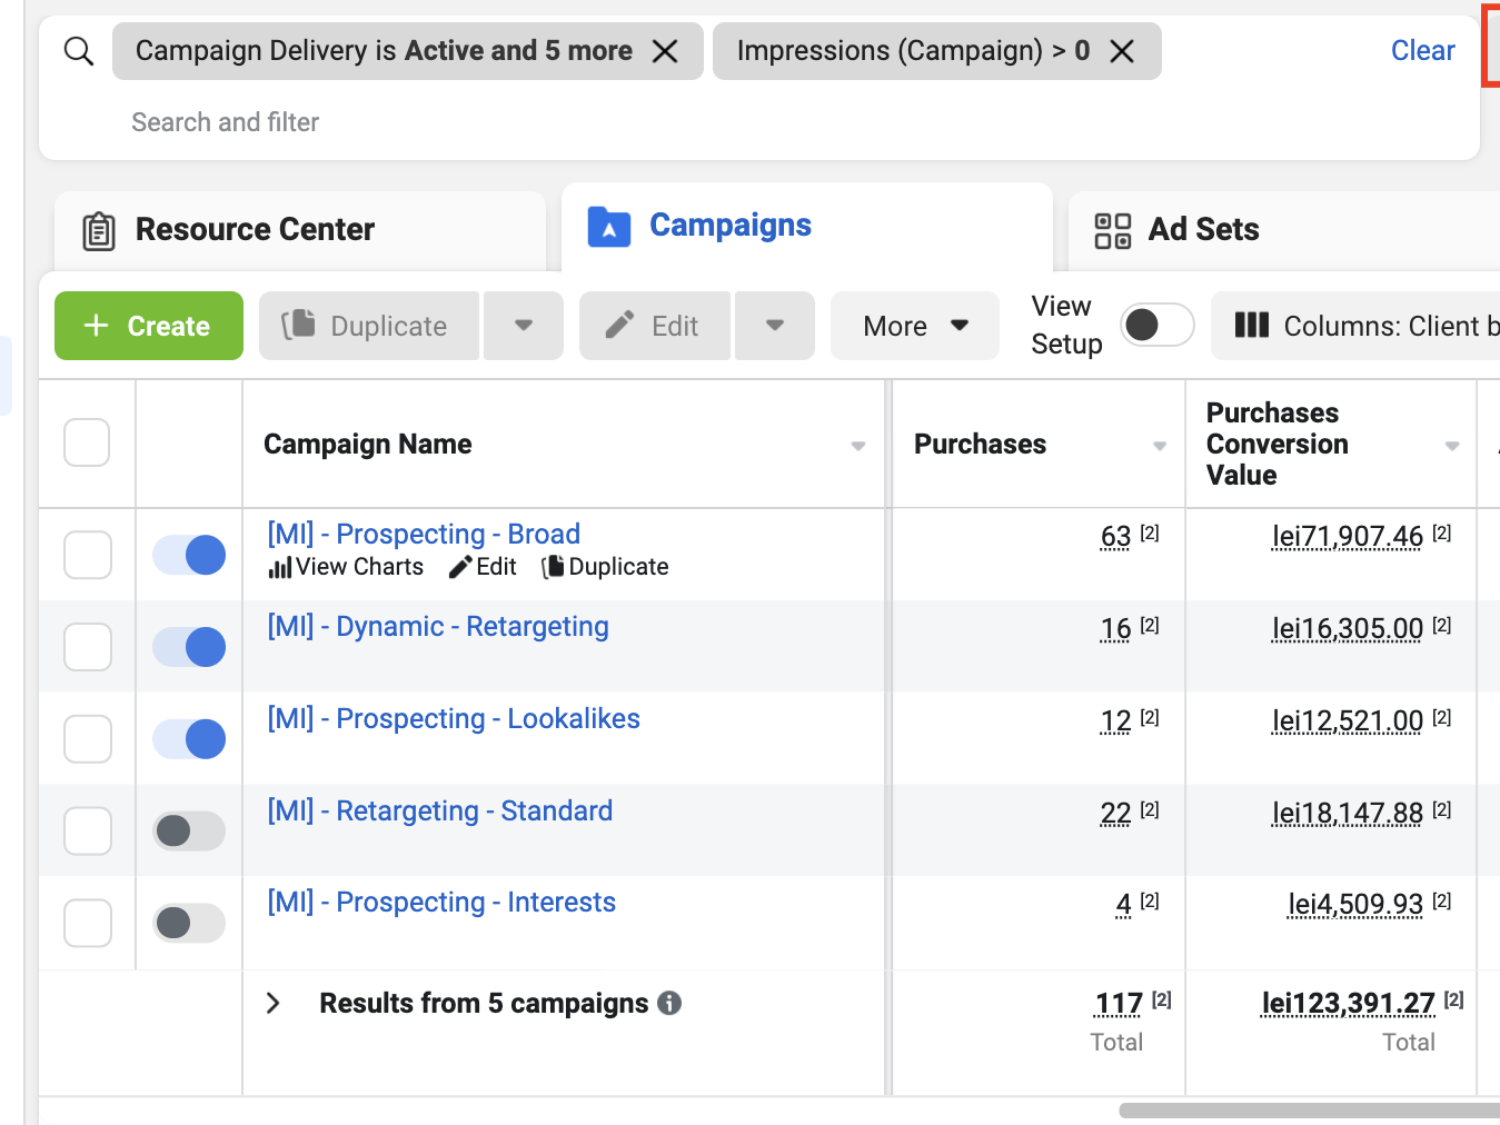Enable the Retargeting - Standard campaign toggle

(x=189, y=831)
